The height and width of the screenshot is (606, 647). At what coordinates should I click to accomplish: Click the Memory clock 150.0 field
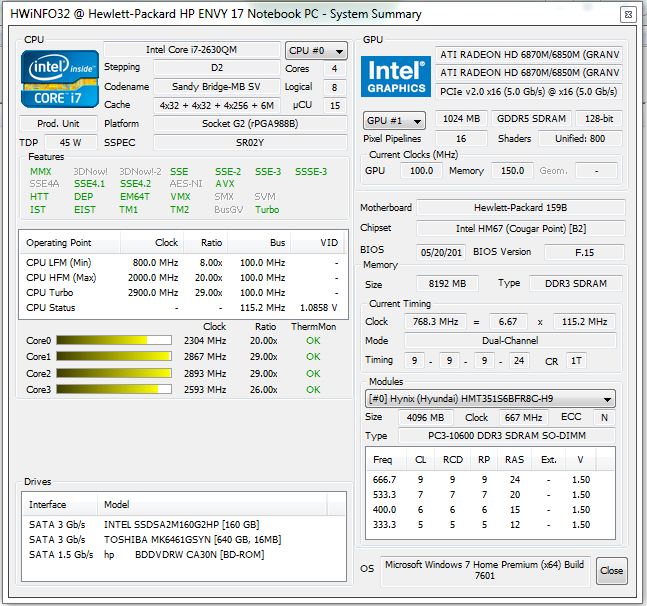point(512,170)
